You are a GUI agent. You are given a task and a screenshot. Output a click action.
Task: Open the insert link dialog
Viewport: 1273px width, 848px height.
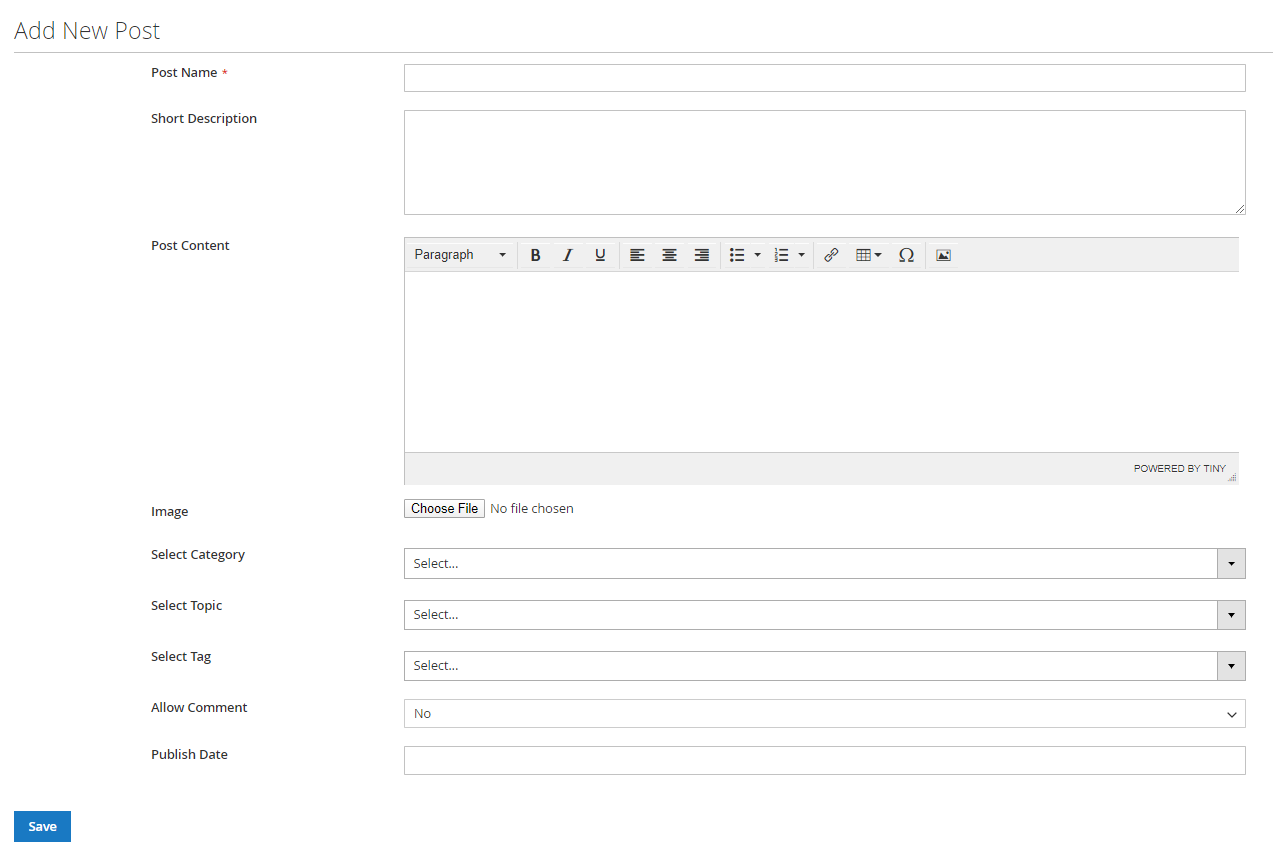pos(831,255)
